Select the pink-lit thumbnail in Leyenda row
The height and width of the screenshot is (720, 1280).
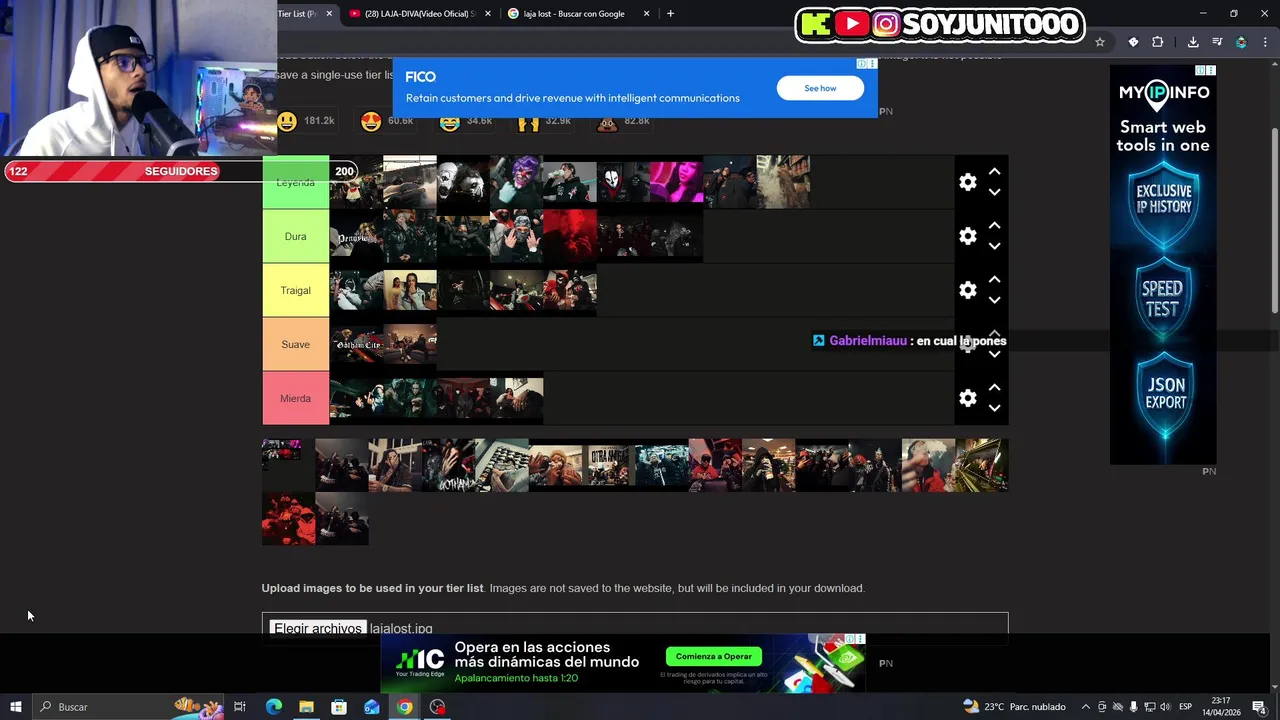[677, 182]
